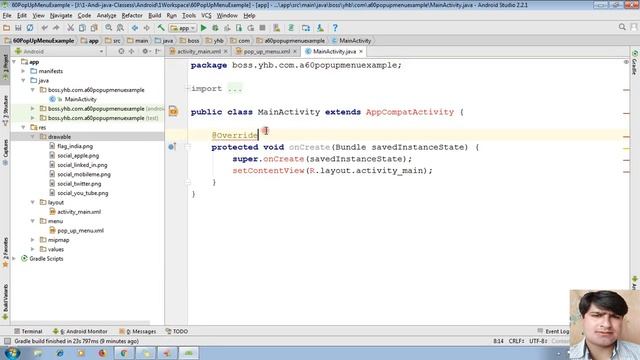Toggle the Gradle tool window stripe

click(635, 62)
